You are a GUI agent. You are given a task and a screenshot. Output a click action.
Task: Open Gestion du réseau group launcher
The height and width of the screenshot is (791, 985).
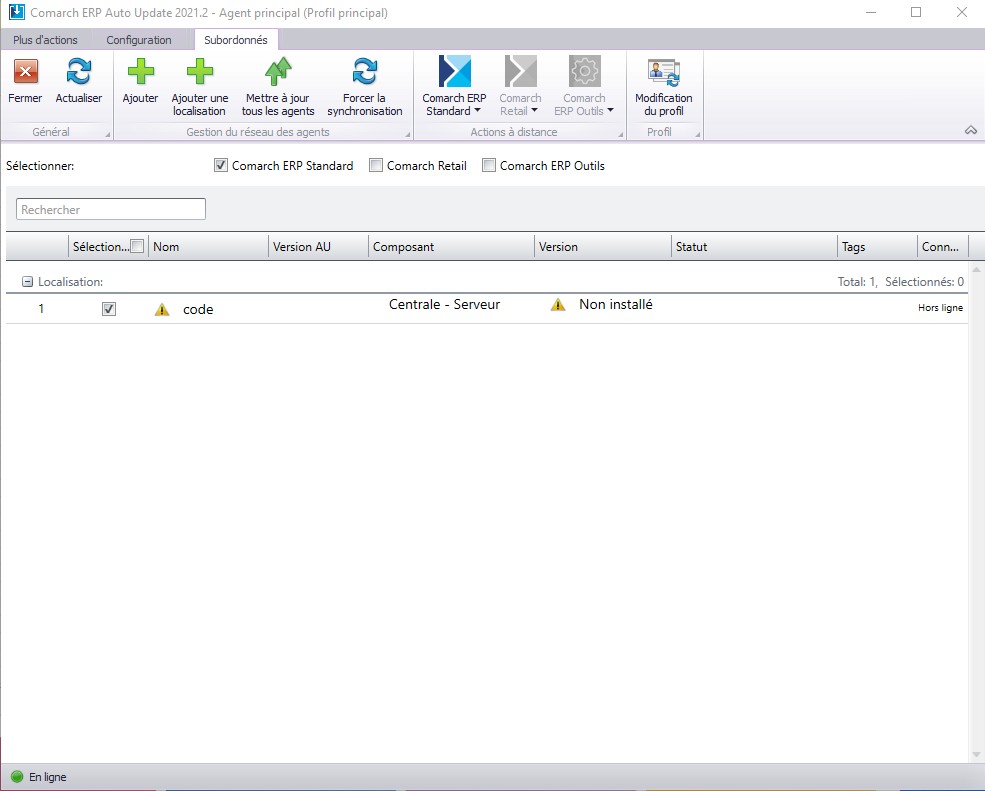click(x=408, y=134)
